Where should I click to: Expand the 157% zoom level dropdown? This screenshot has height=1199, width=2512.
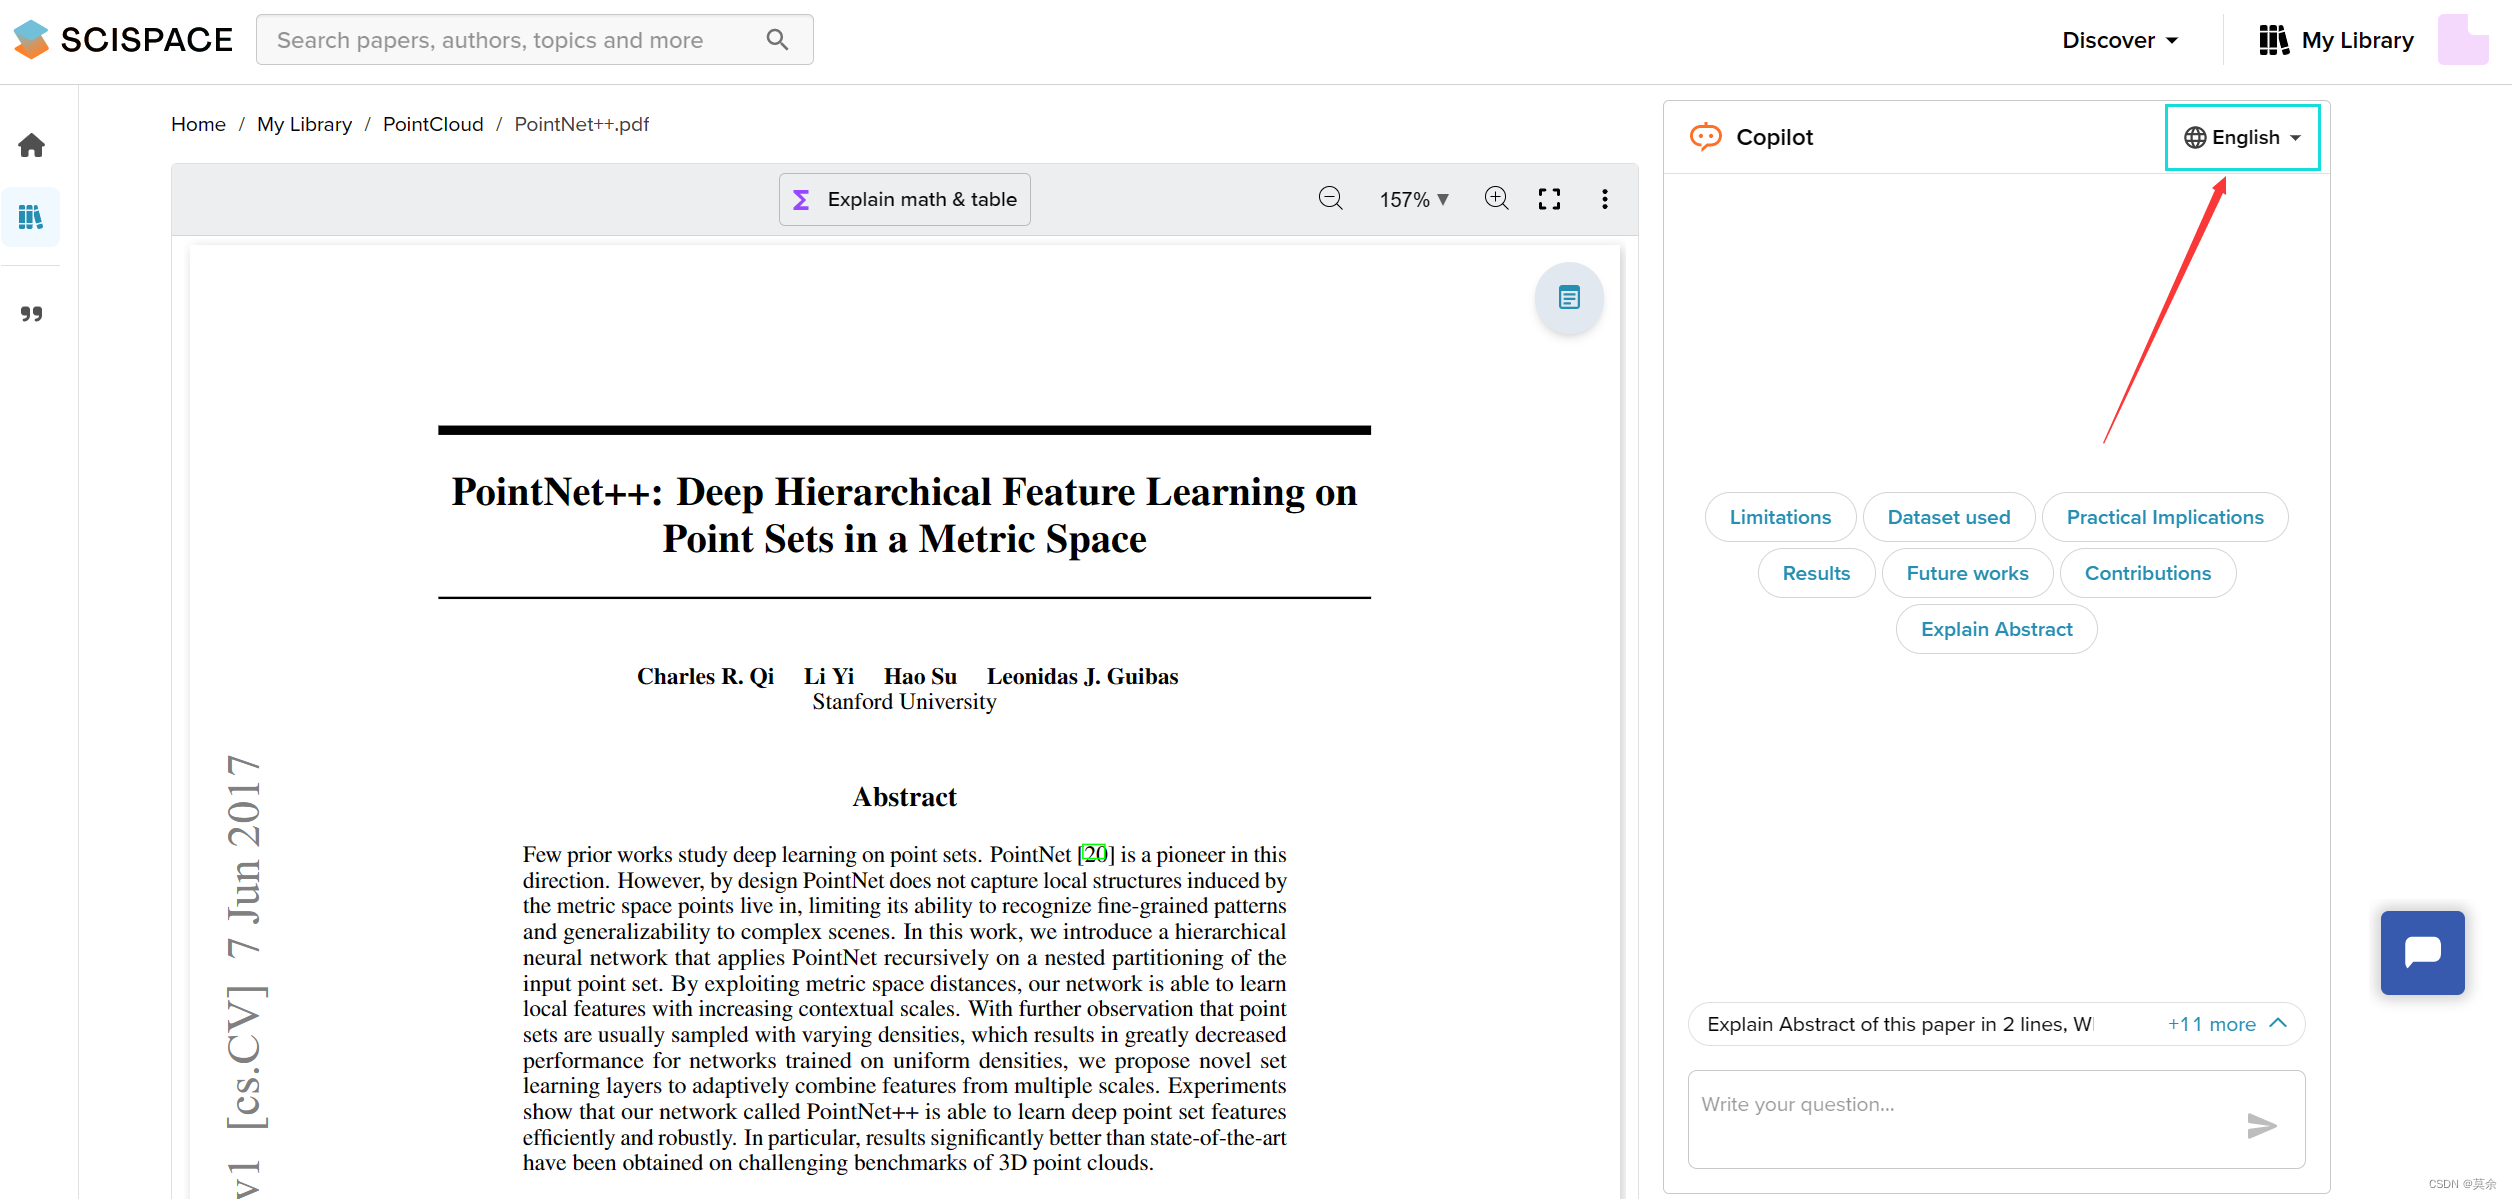click(x=1414, y=200)
